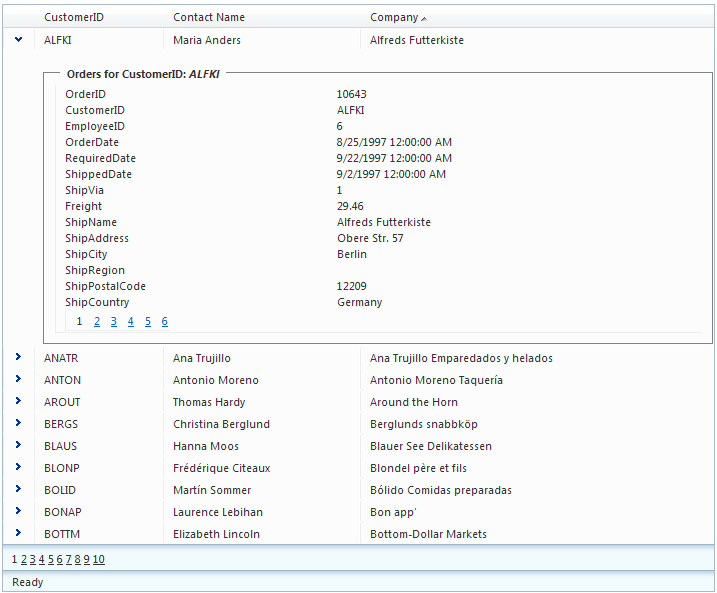The image size is (717, 593).
Task: Collapse the ALFKI customer row
Action: click(x=18, y=39)
